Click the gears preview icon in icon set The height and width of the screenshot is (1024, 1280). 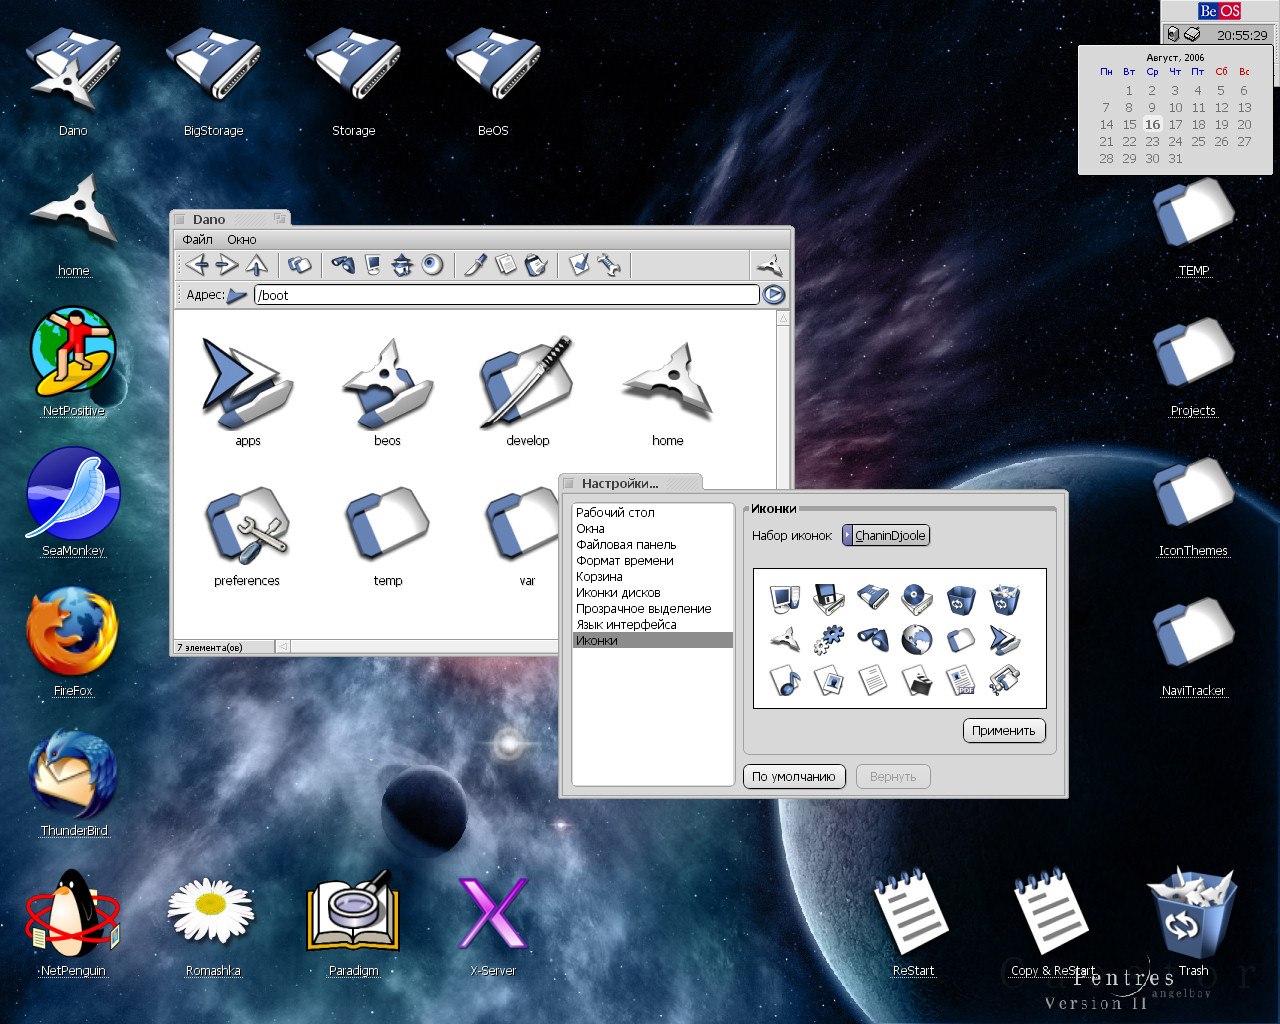(x=829, y=639)
